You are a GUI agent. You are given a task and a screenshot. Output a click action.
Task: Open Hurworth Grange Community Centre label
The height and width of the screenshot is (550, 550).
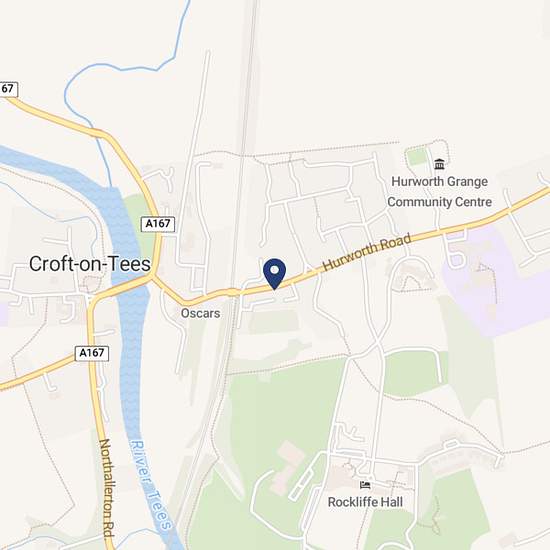[x=439, y=192]
